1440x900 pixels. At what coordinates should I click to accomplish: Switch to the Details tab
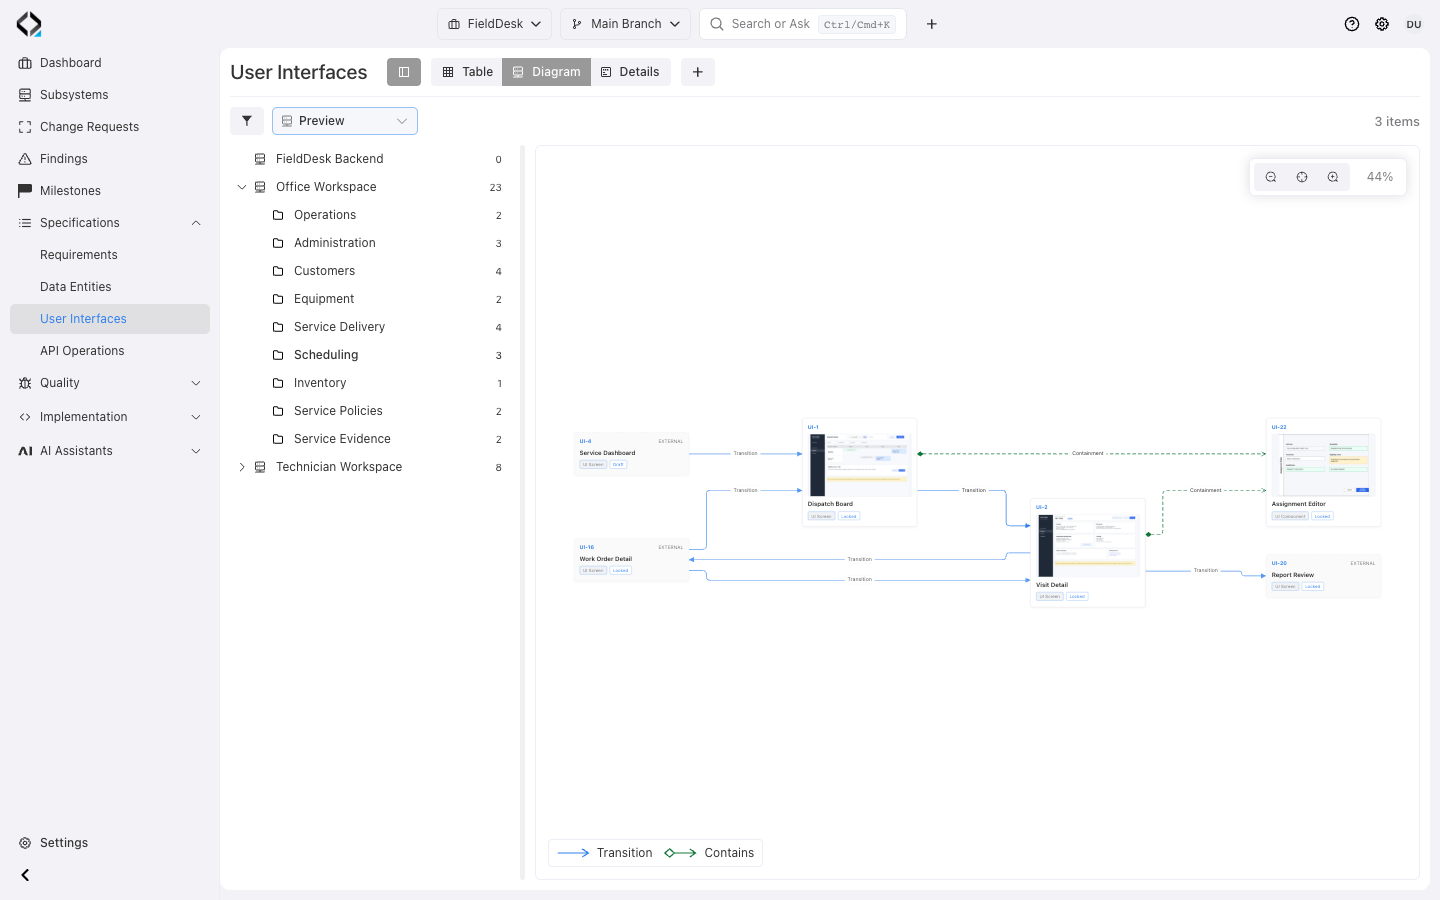[630, 72]
